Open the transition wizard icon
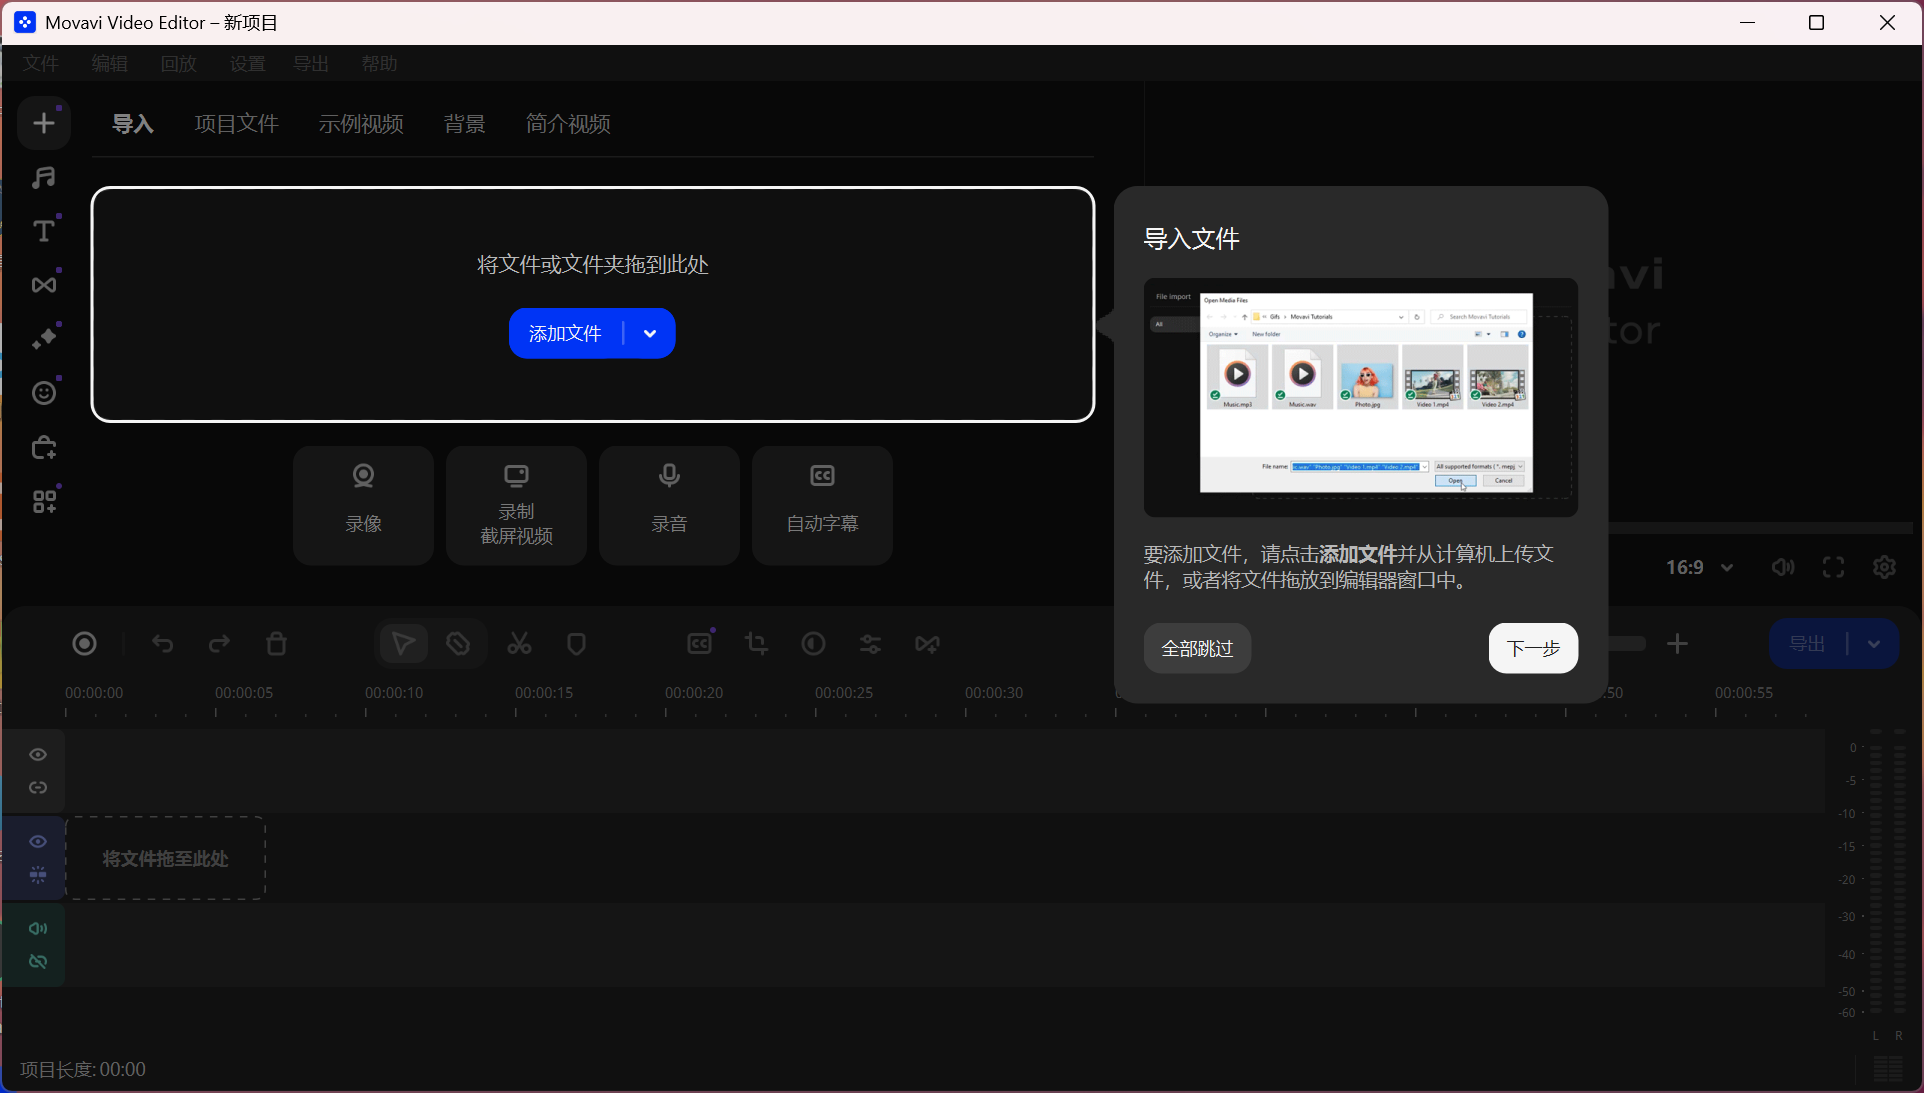 928,644
